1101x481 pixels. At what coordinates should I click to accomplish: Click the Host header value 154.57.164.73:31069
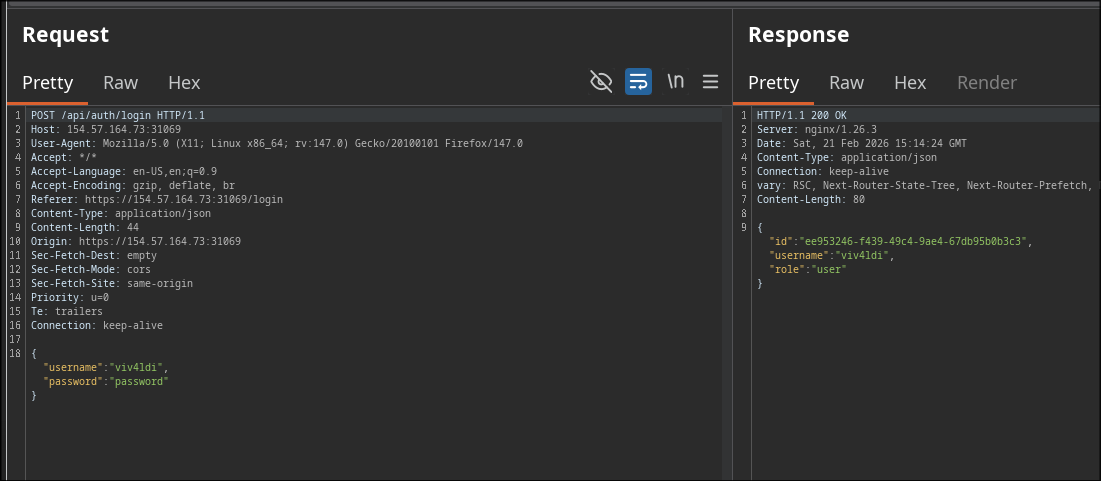124,129
